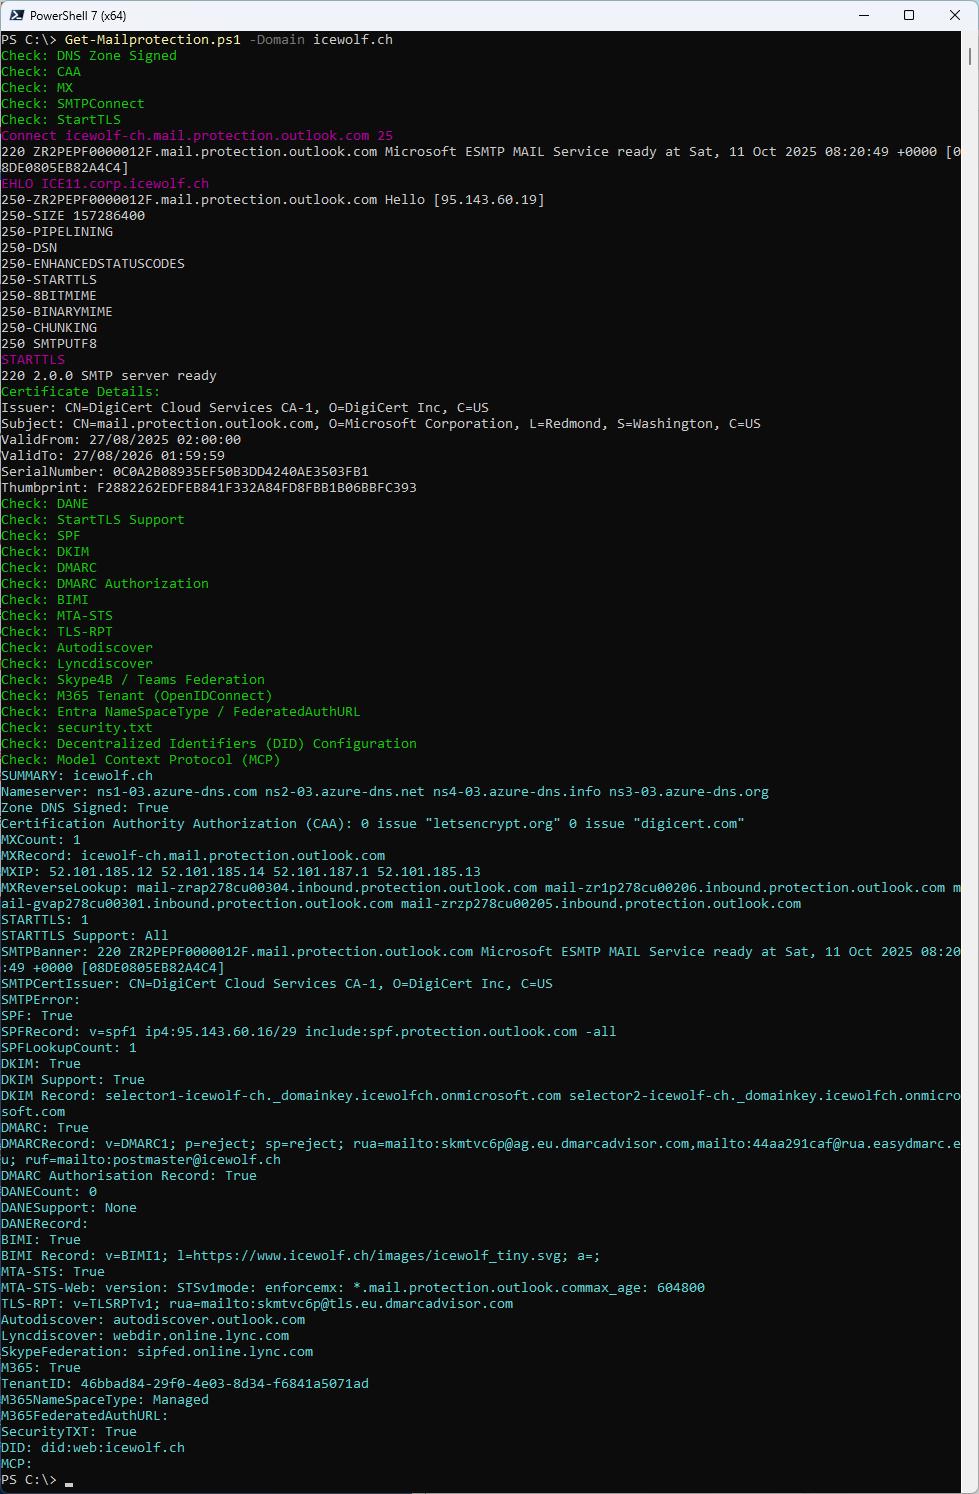Image resolution: width=979 pixels, height=1494 pixels.
Task: Maximize the PowerShell 7 window
Action: pos(909,15)
